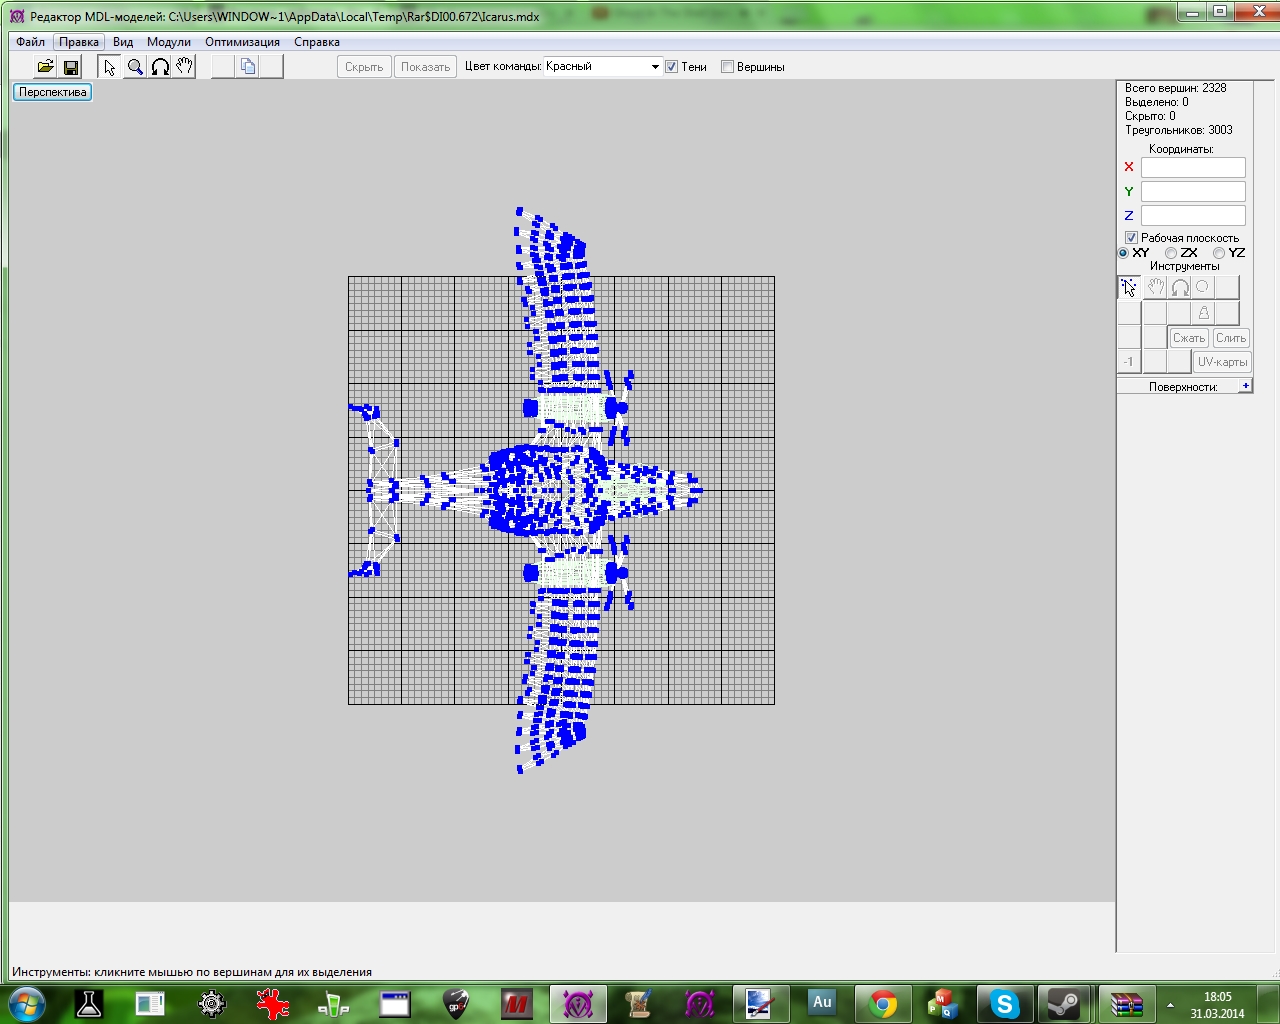Show hidden icons in system tray
The height and width of the screenshot is (1024, 1280).
click(x=1170, y=1004)
